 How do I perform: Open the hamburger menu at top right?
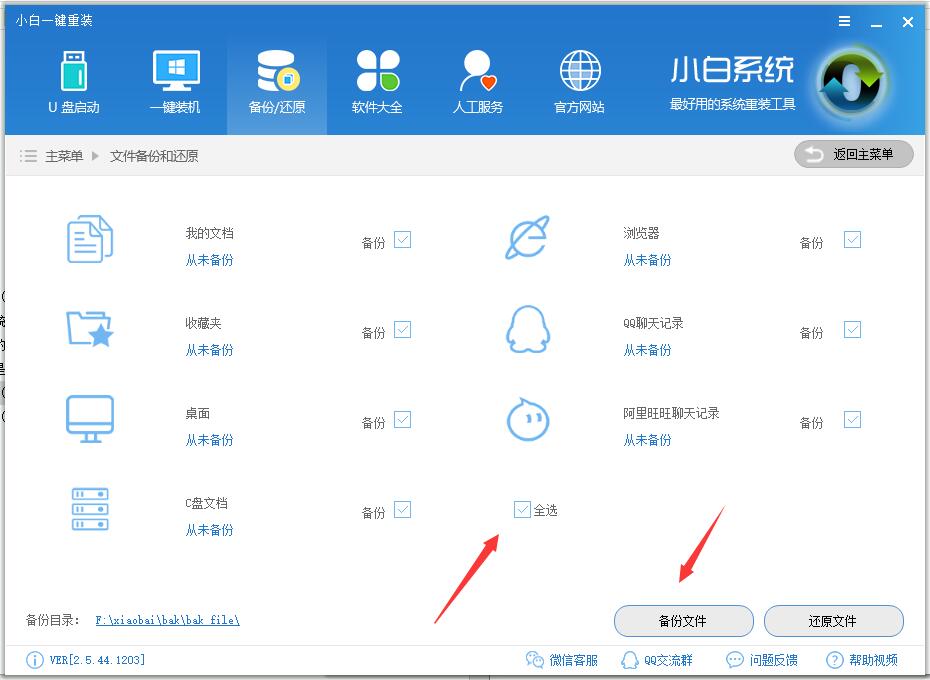pyautogui.click(x=843, y=21)
